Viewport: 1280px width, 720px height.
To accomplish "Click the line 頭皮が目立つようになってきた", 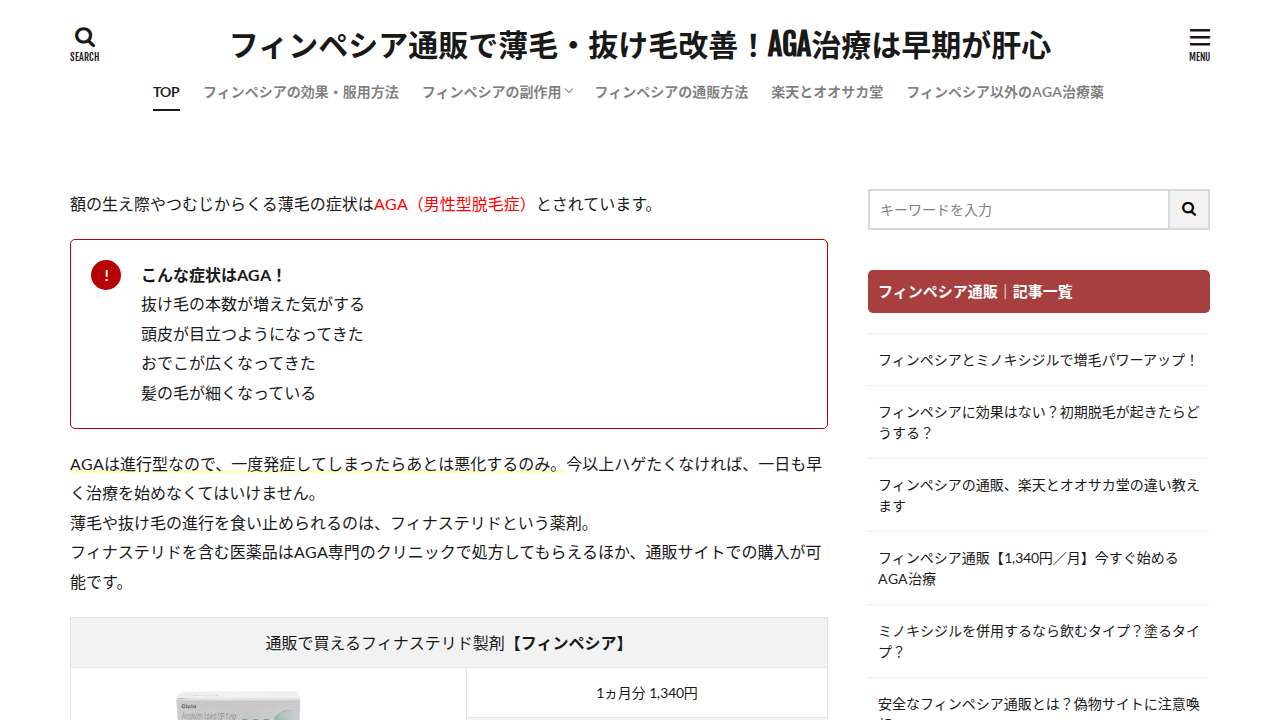I will (253, 334).
